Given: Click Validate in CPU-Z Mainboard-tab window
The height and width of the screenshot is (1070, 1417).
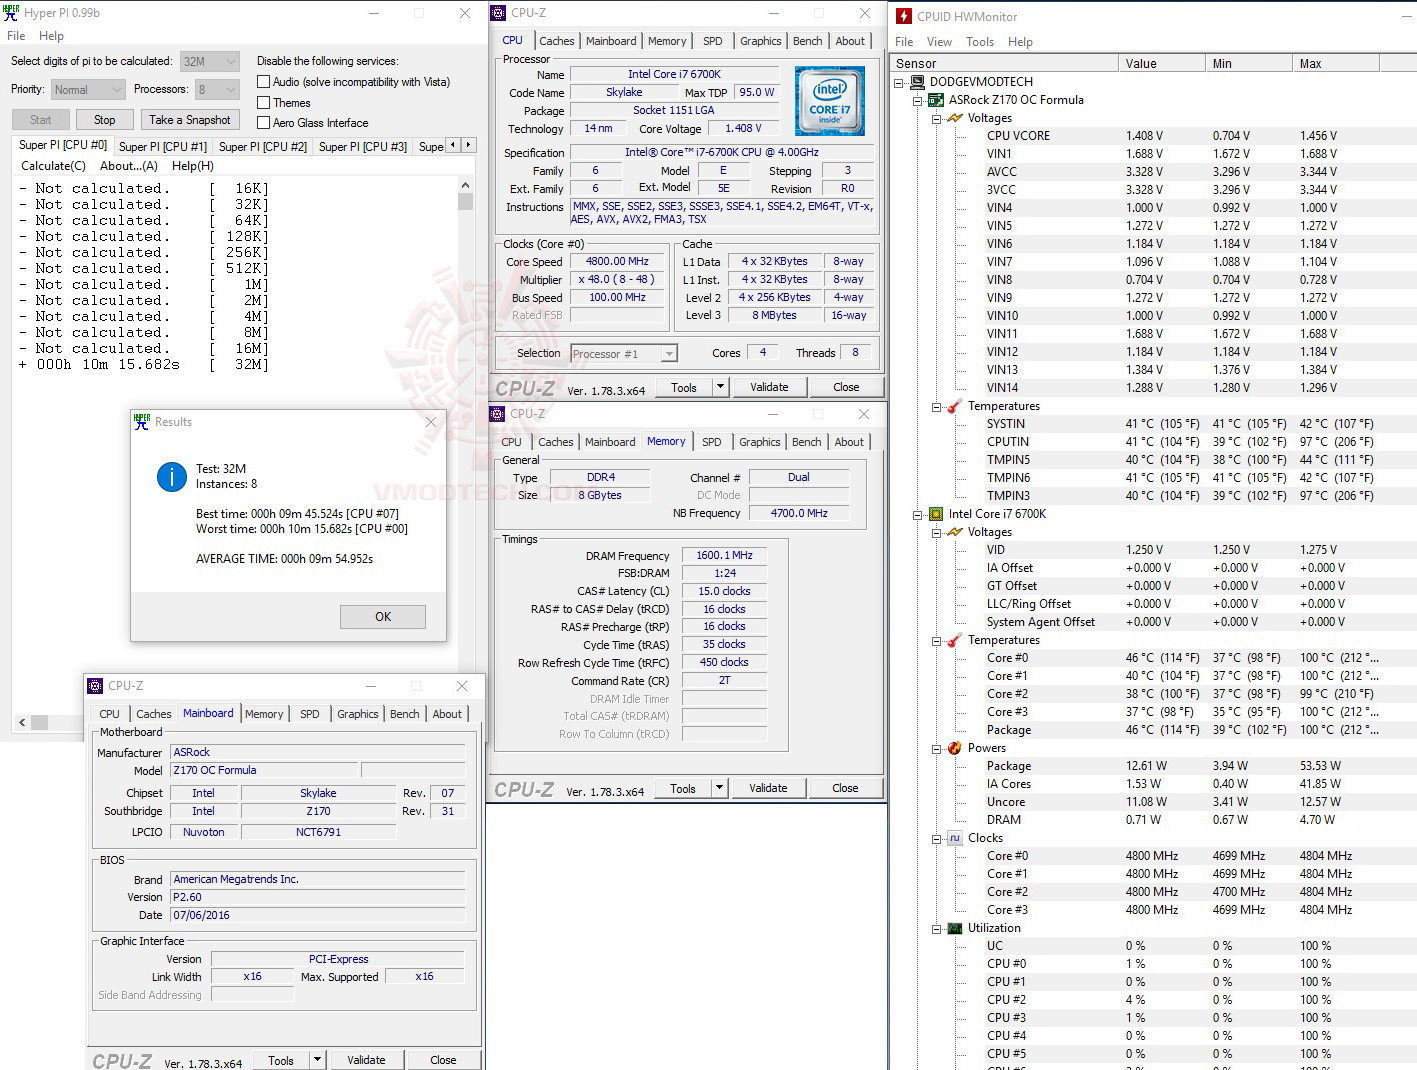Looking at the screenshot, I should (366, 1060).
